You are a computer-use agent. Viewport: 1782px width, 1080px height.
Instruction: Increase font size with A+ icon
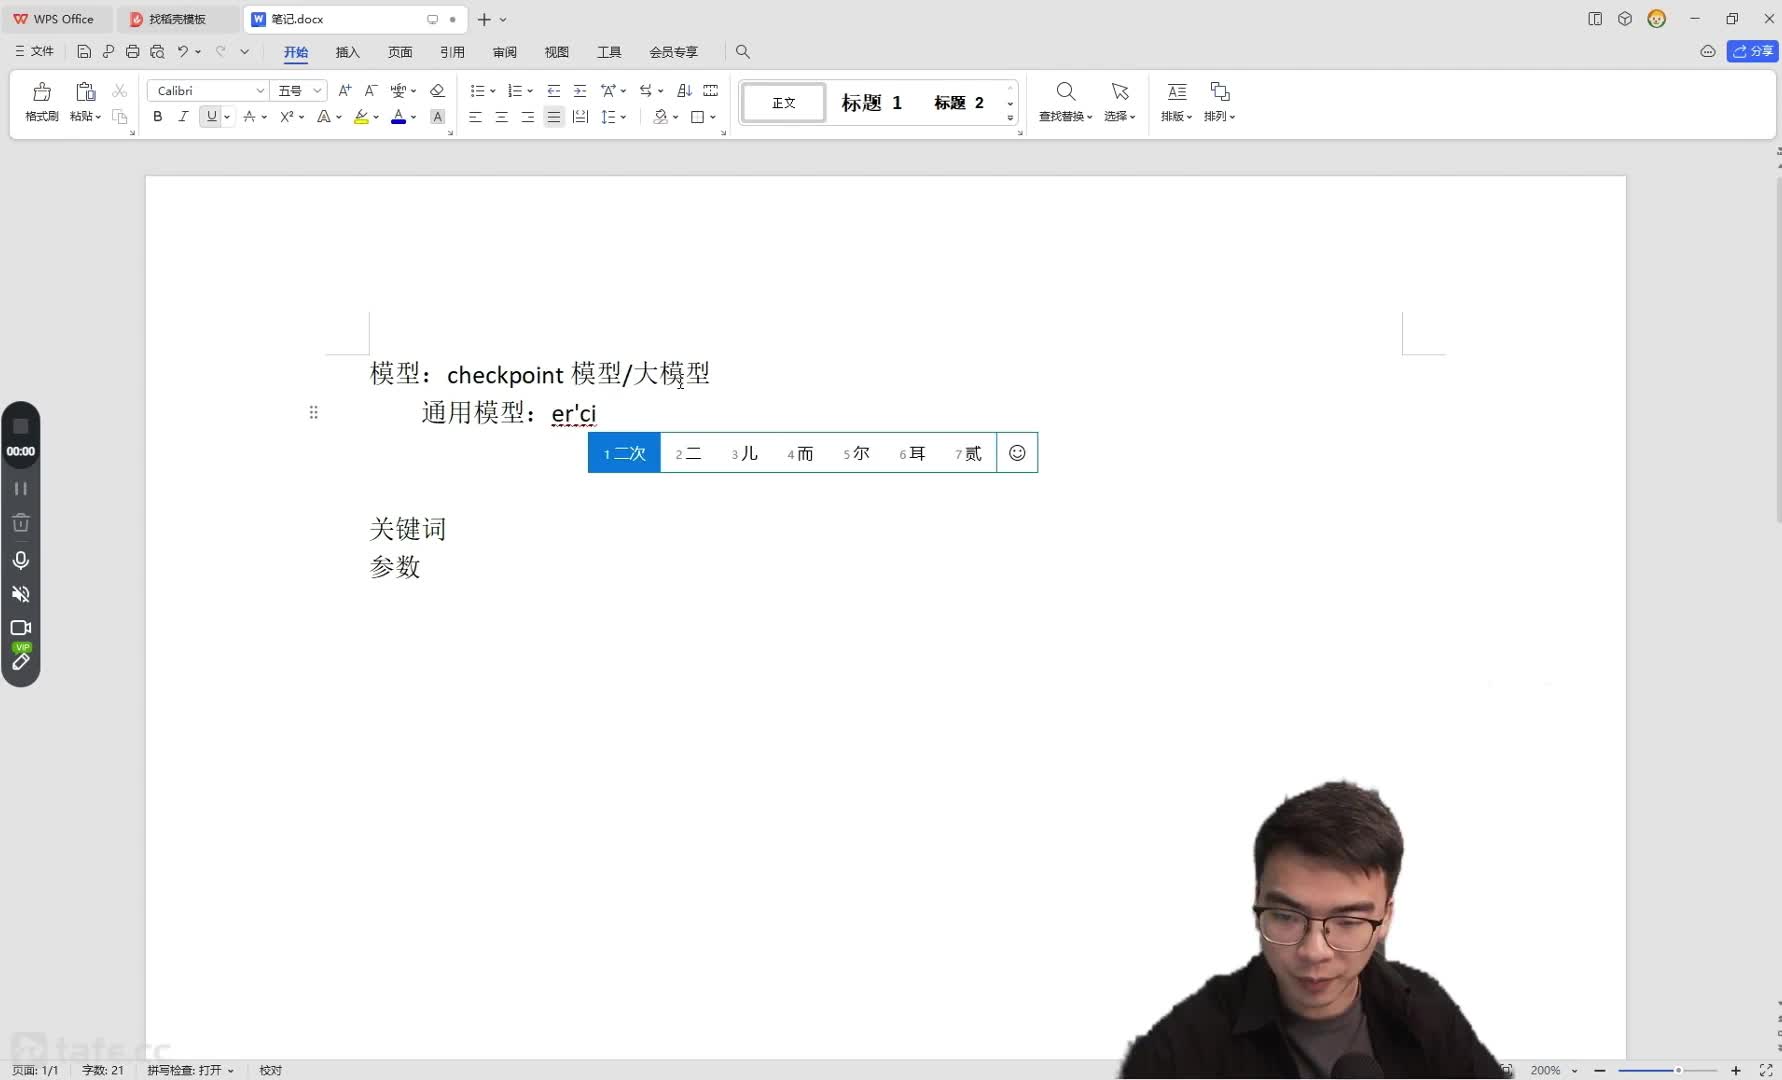coord(345,90)
